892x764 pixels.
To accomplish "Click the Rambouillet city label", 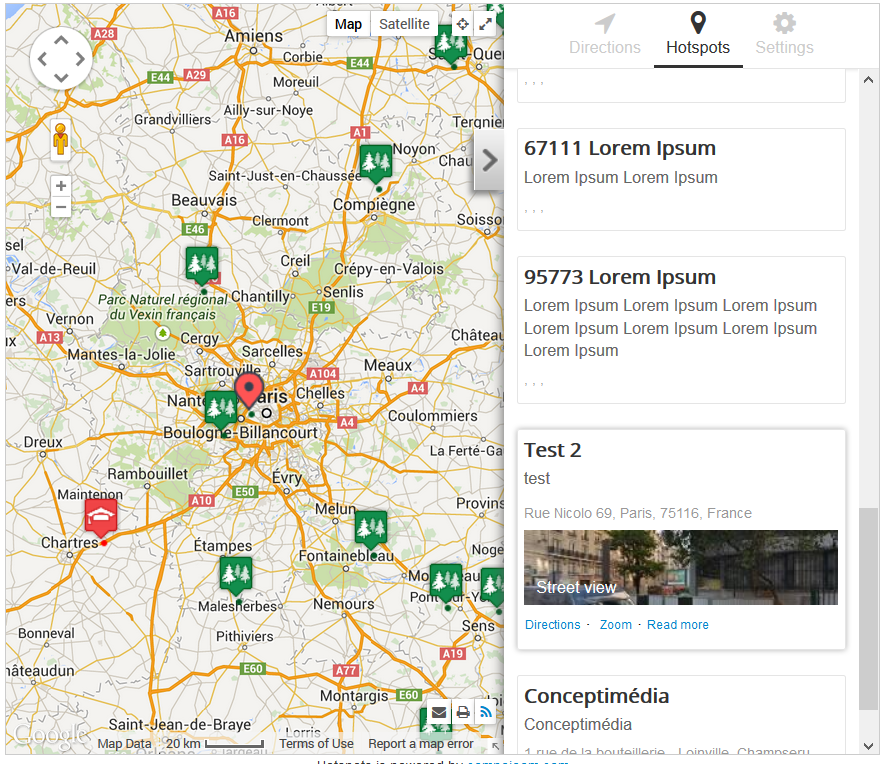I will click(147, 474).
